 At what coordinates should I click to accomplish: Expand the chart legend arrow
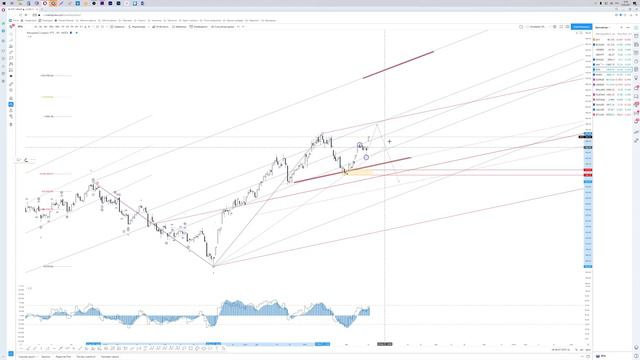(x=29, y=36)
